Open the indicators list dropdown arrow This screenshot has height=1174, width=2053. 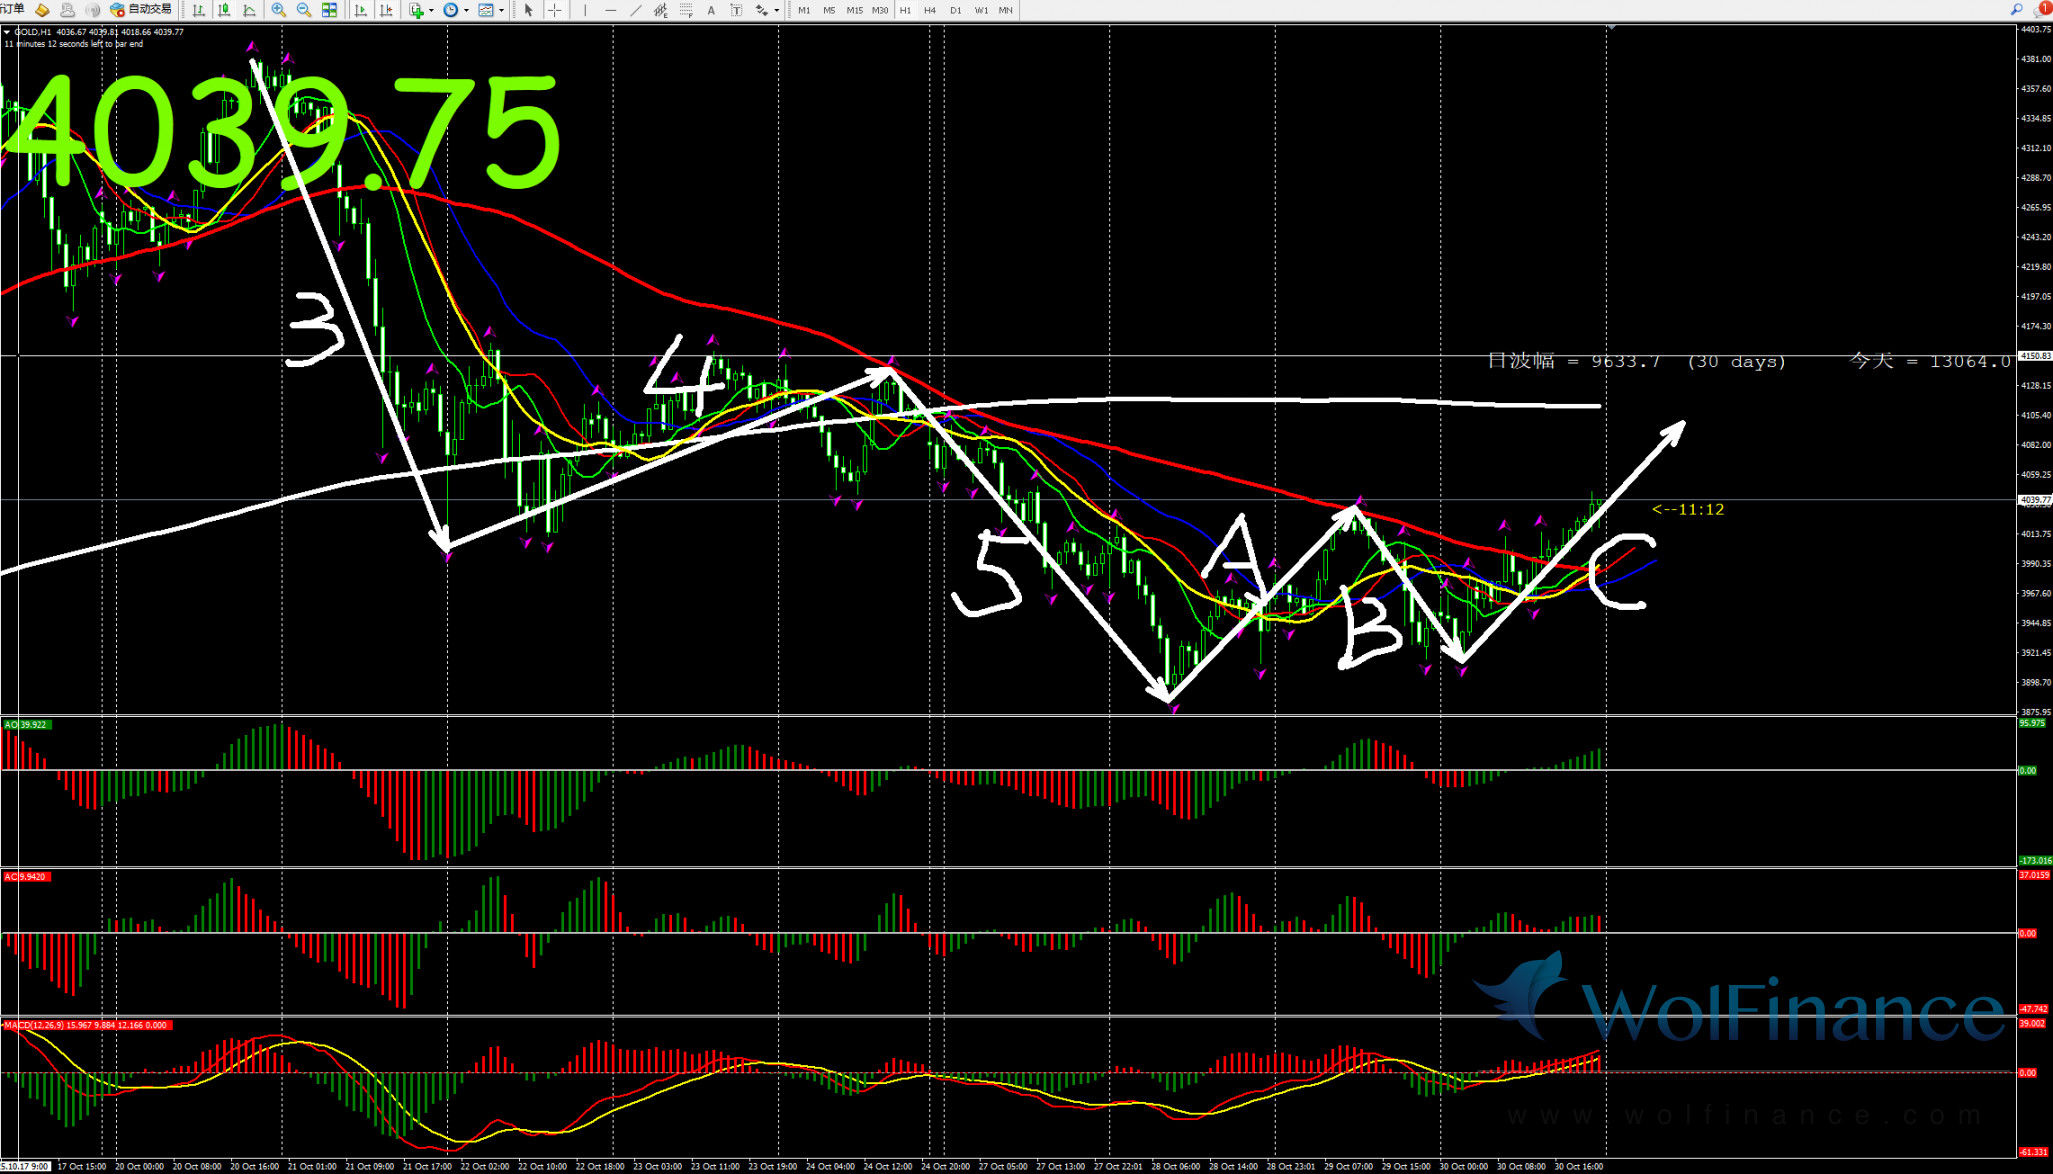pyautogui.click(x=431, y=10)
